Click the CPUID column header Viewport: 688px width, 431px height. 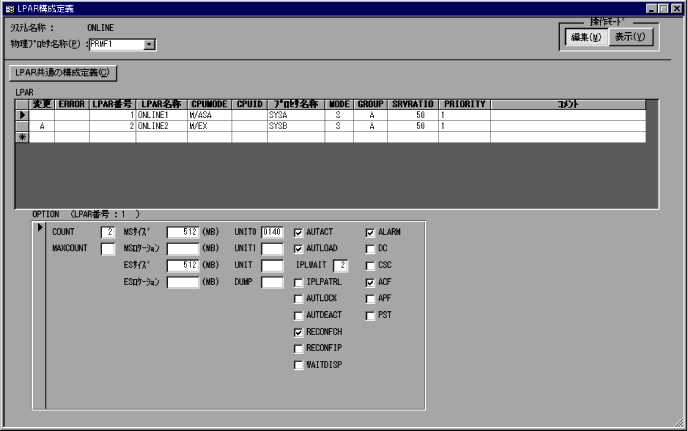[x=250, y=104]
